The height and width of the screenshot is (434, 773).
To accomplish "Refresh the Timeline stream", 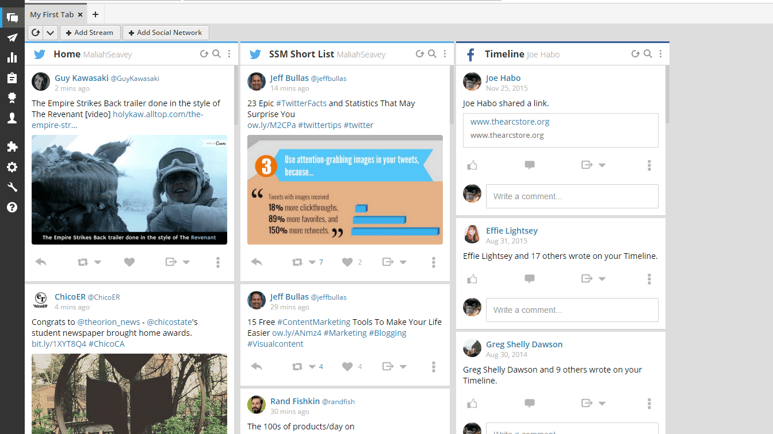I will click(x=635, y=54).
